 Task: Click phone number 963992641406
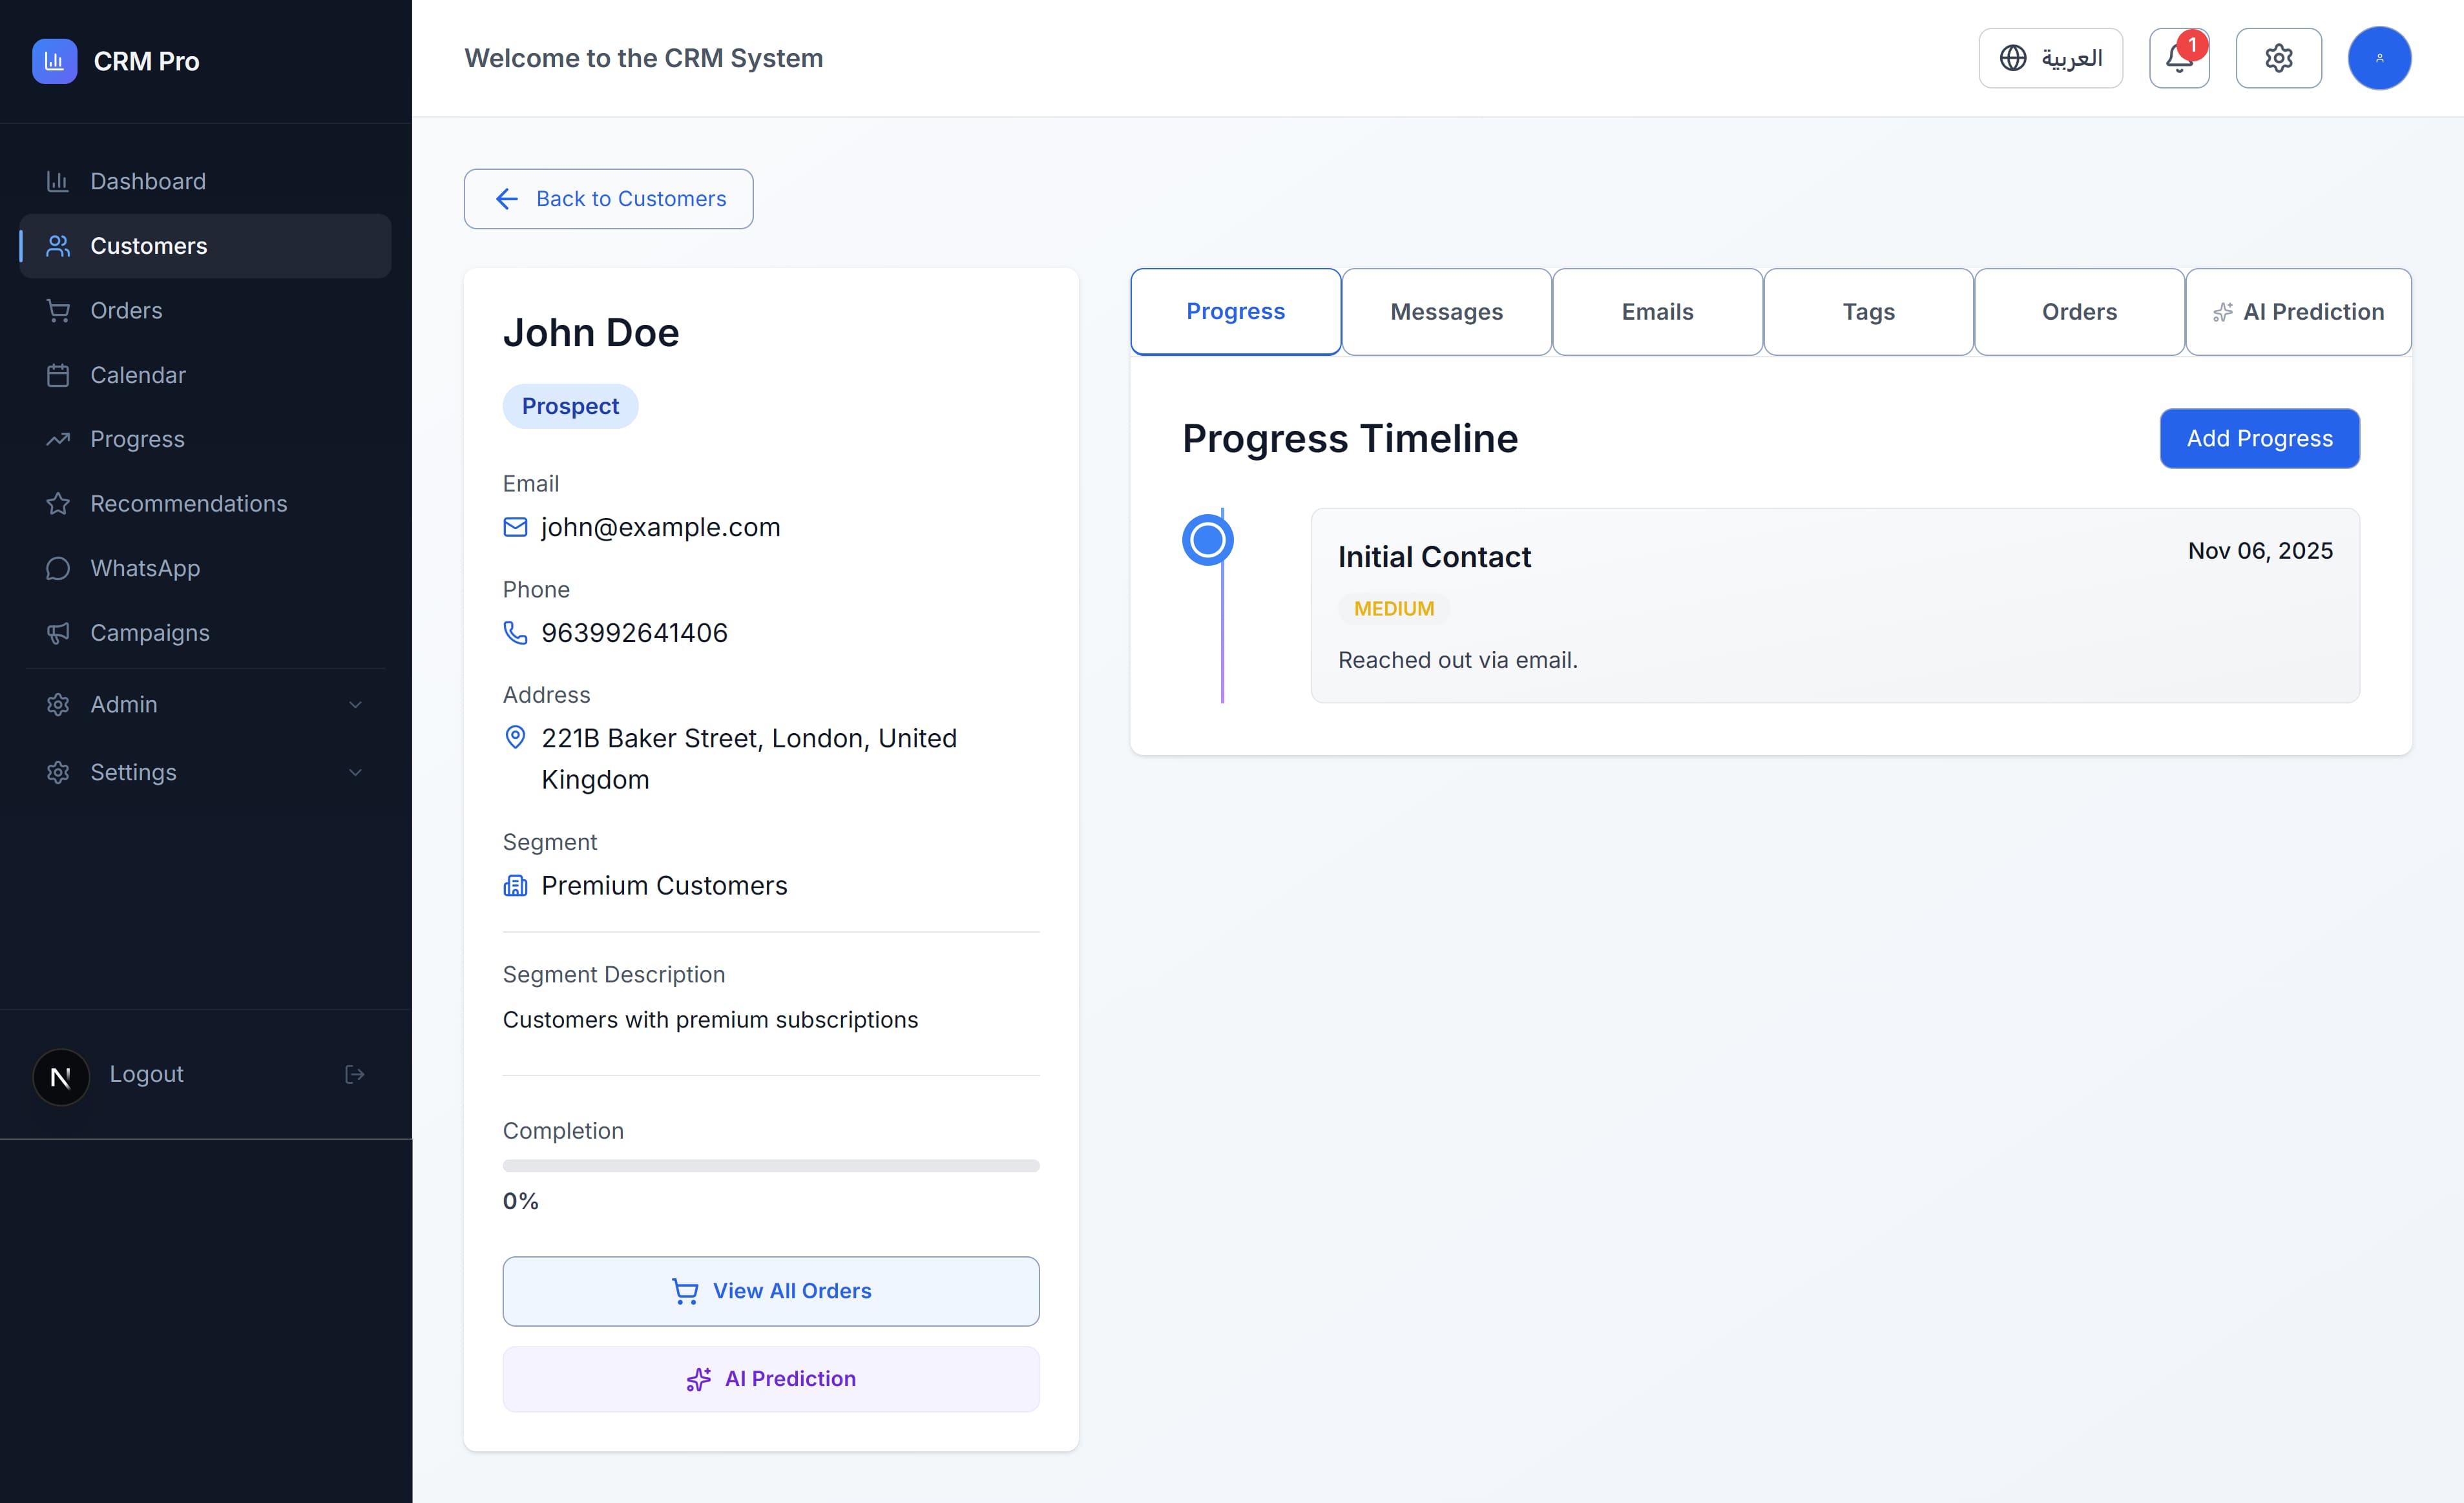(634, 633)
